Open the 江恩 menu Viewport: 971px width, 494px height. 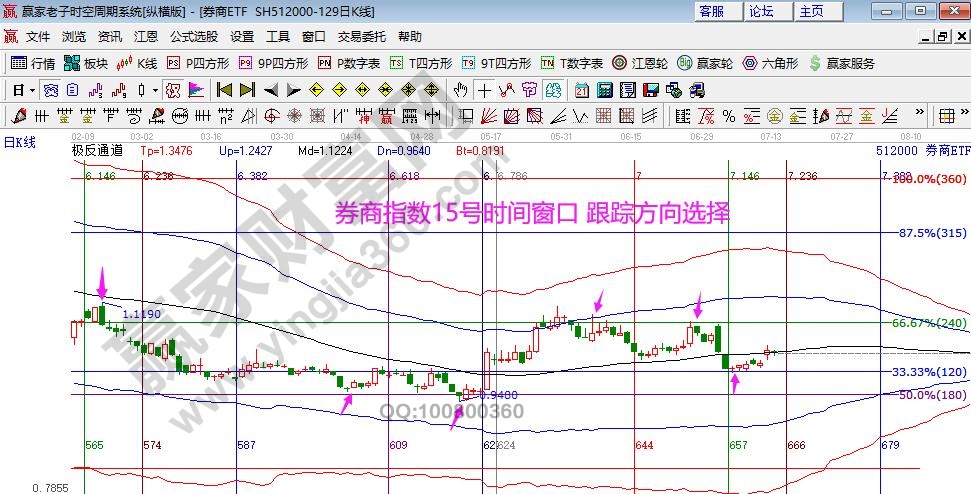146,37
